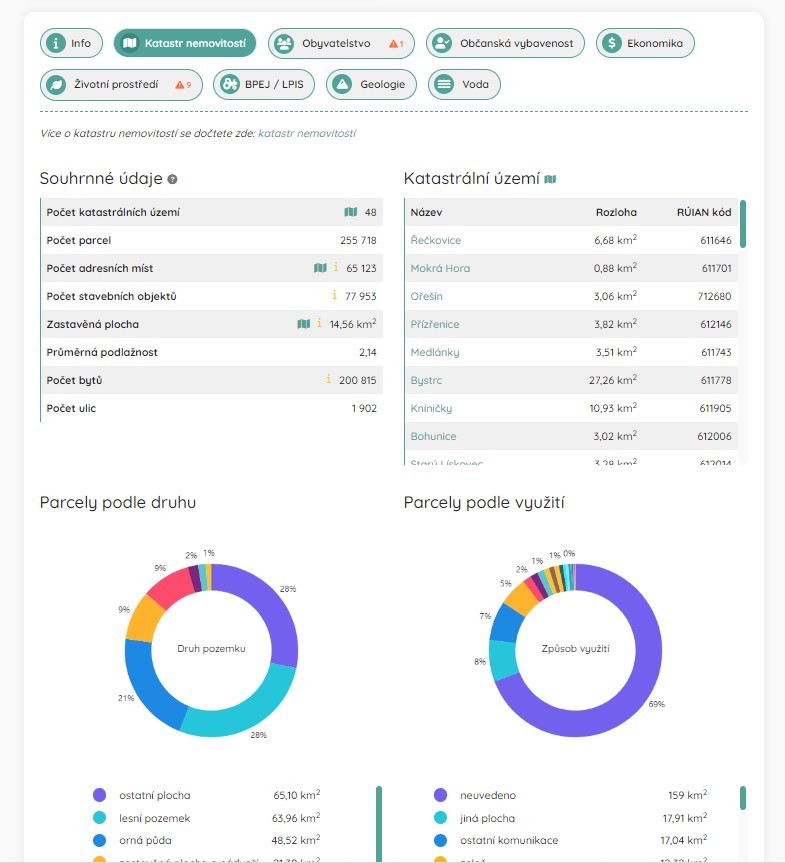Click the Parcely podle využití legend scrollbar
Image resolution: width=785 pixels, height=863 pixels.
click(743, 798)
